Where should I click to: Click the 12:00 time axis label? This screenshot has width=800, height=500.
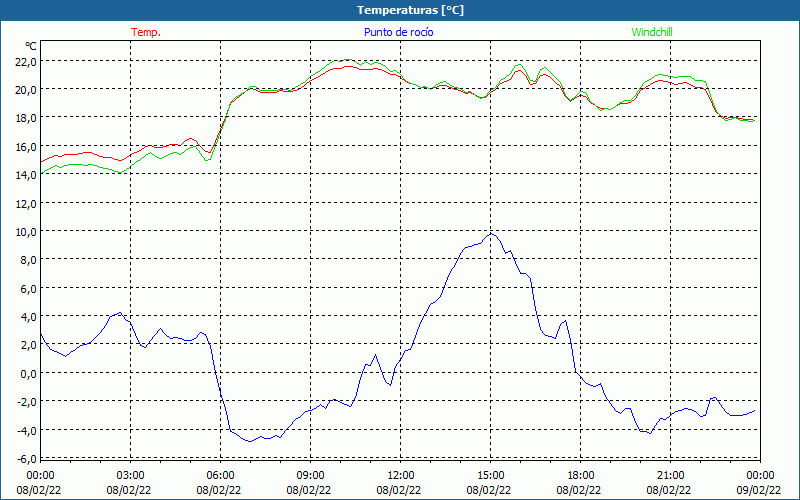(x=401, y=476)
